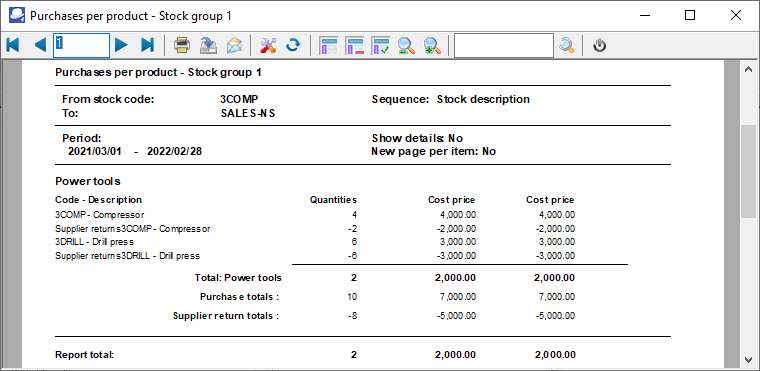Export the report to file
This screenshot has width=760, height=371.
[208, 46]
